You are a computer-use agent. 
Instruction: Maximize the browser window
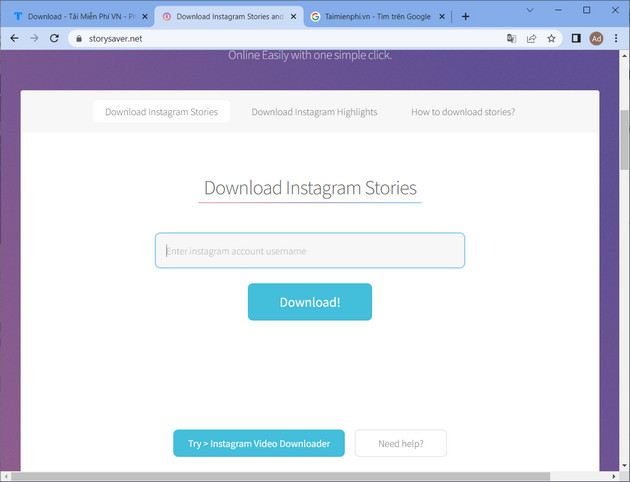pos(587,10)
